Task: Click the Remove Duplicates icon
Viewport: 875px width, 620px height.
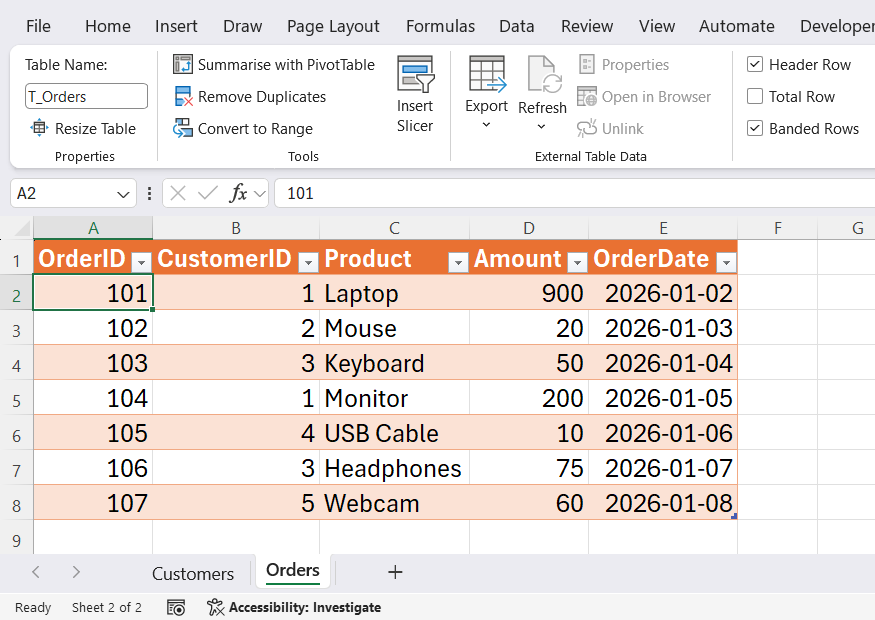Action: pos(183,97)
